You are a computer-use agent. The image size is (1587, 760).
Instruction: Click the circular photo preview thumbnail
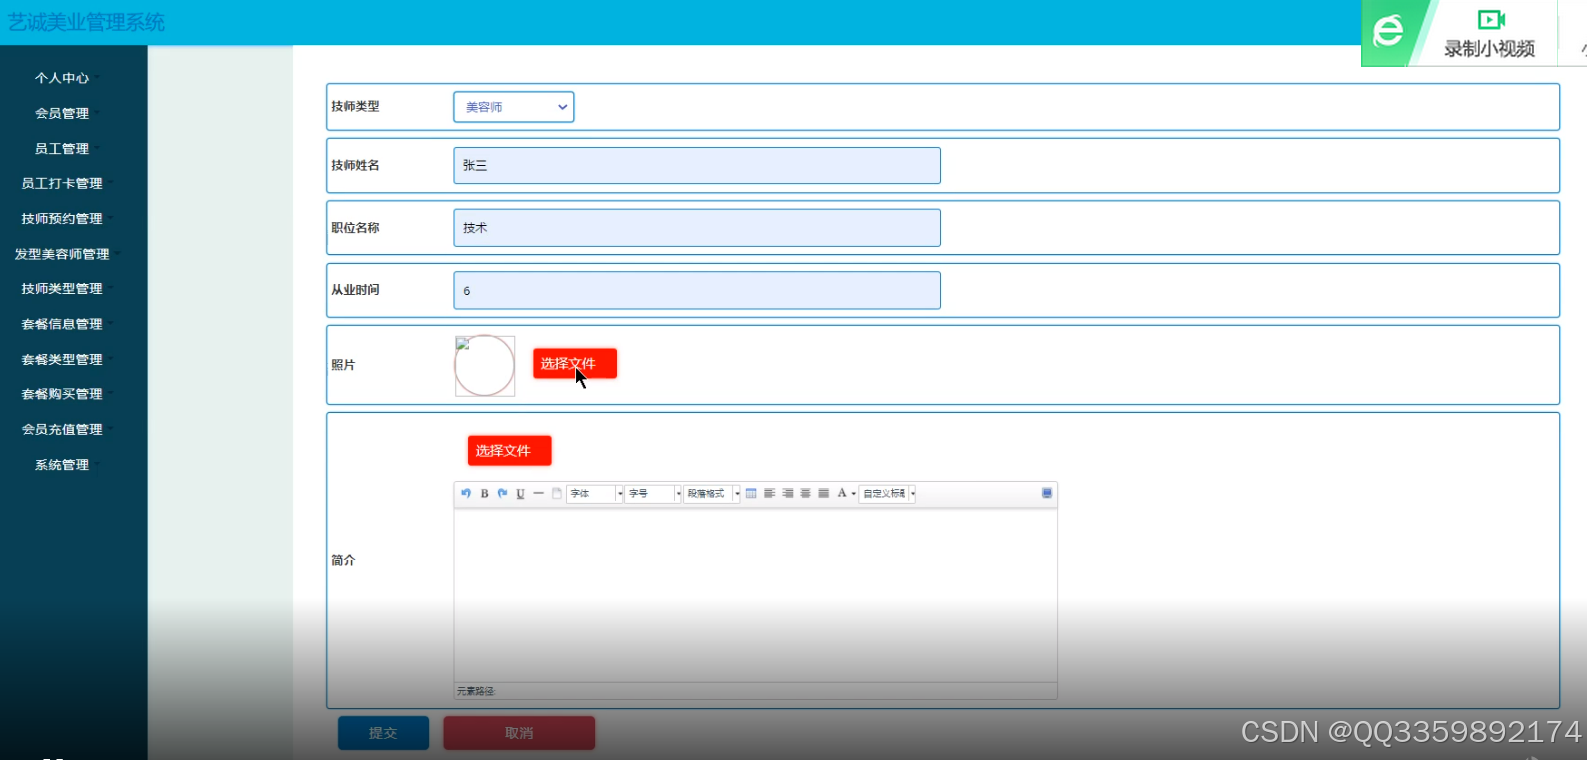(485, 366)
